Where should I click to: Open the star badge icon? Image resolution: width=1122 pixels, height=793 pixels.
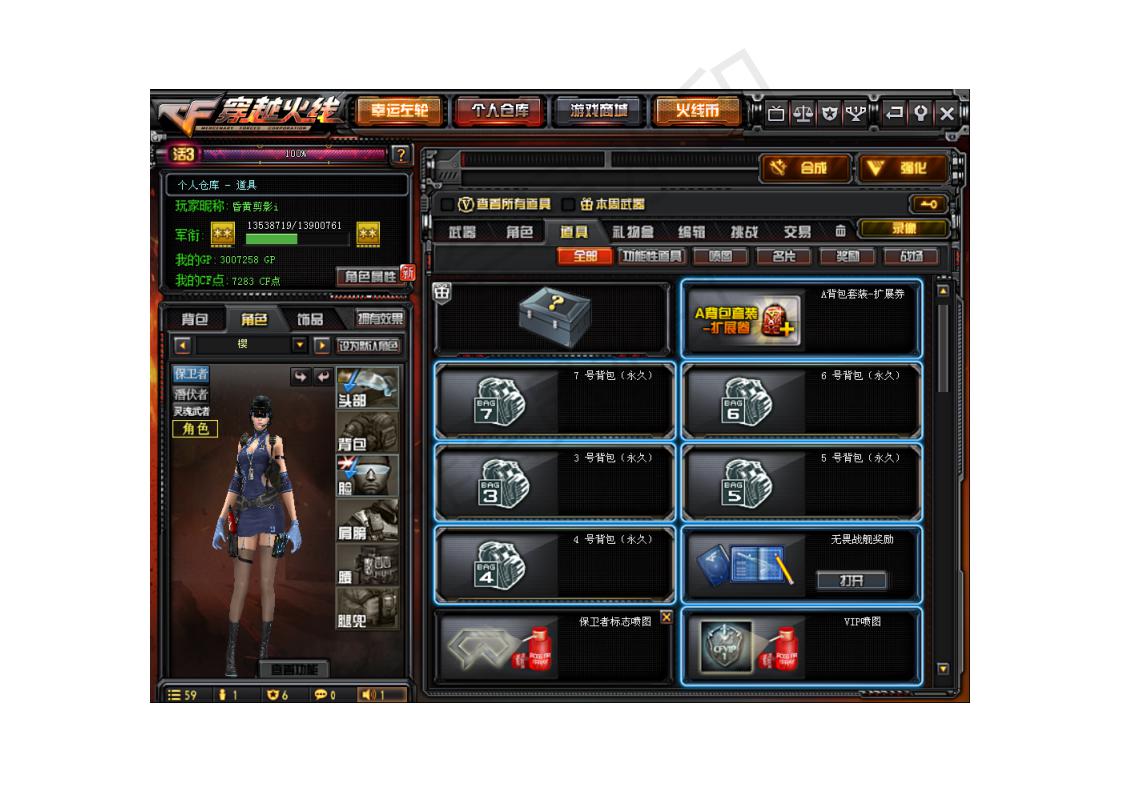tap(829, 112)
